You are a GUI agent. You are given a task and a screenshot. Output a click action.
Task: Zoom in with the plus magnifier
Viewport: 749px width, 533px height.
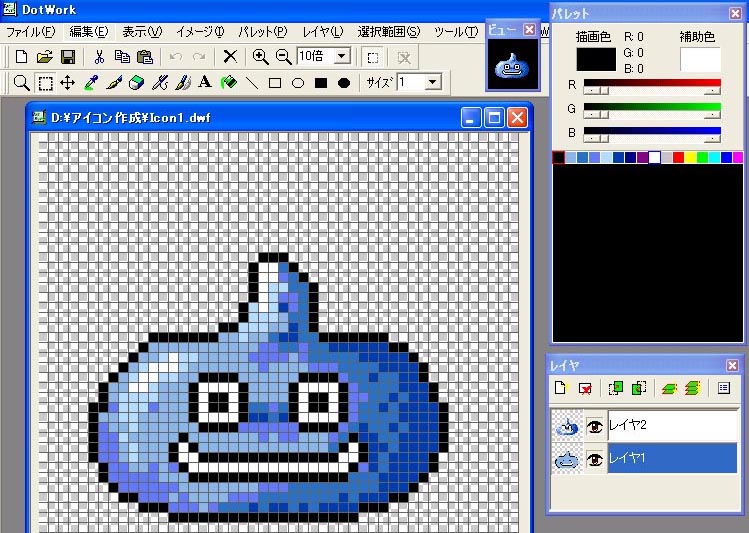(260, 57)
